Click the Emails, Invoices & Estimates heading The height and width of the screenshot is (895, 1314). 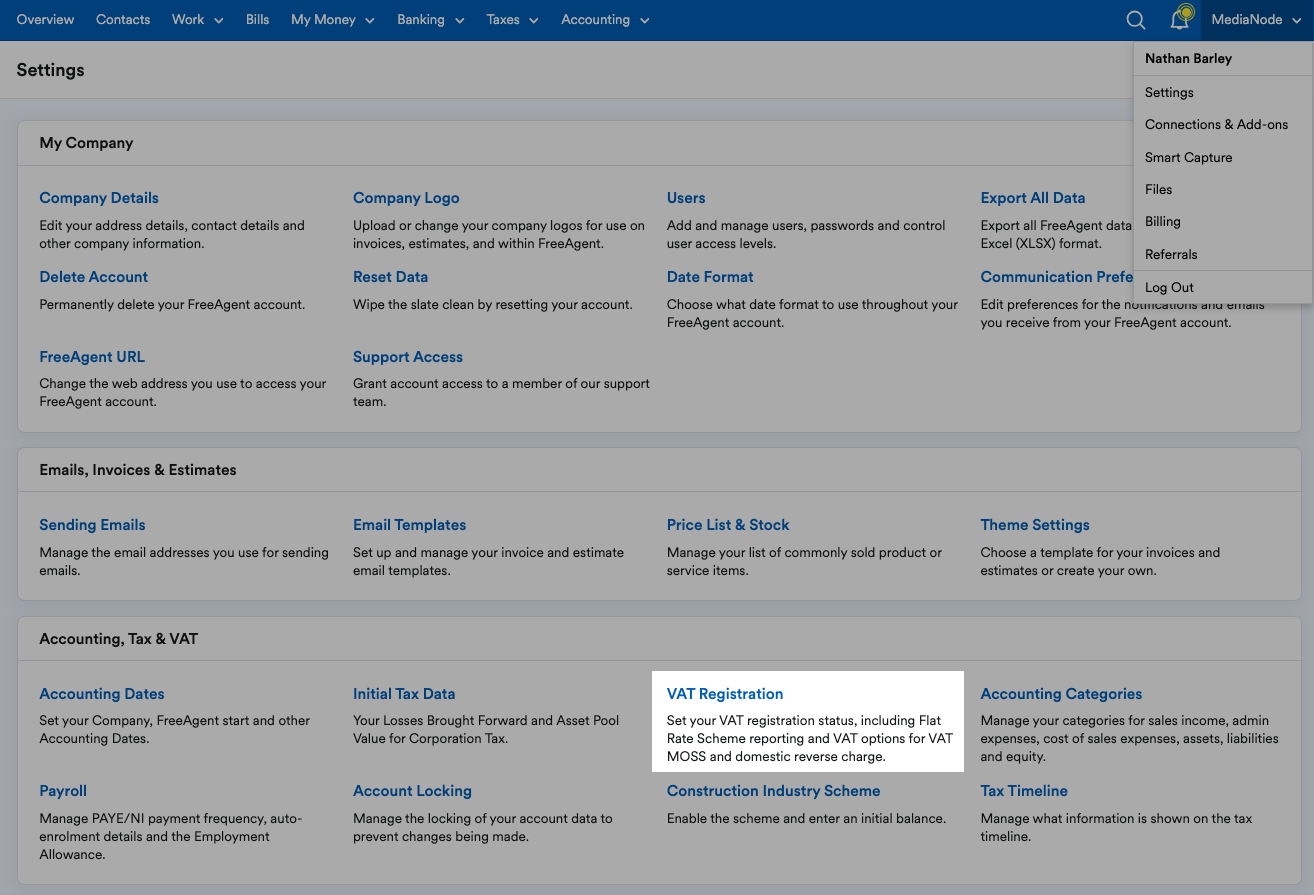coord(138,470)
